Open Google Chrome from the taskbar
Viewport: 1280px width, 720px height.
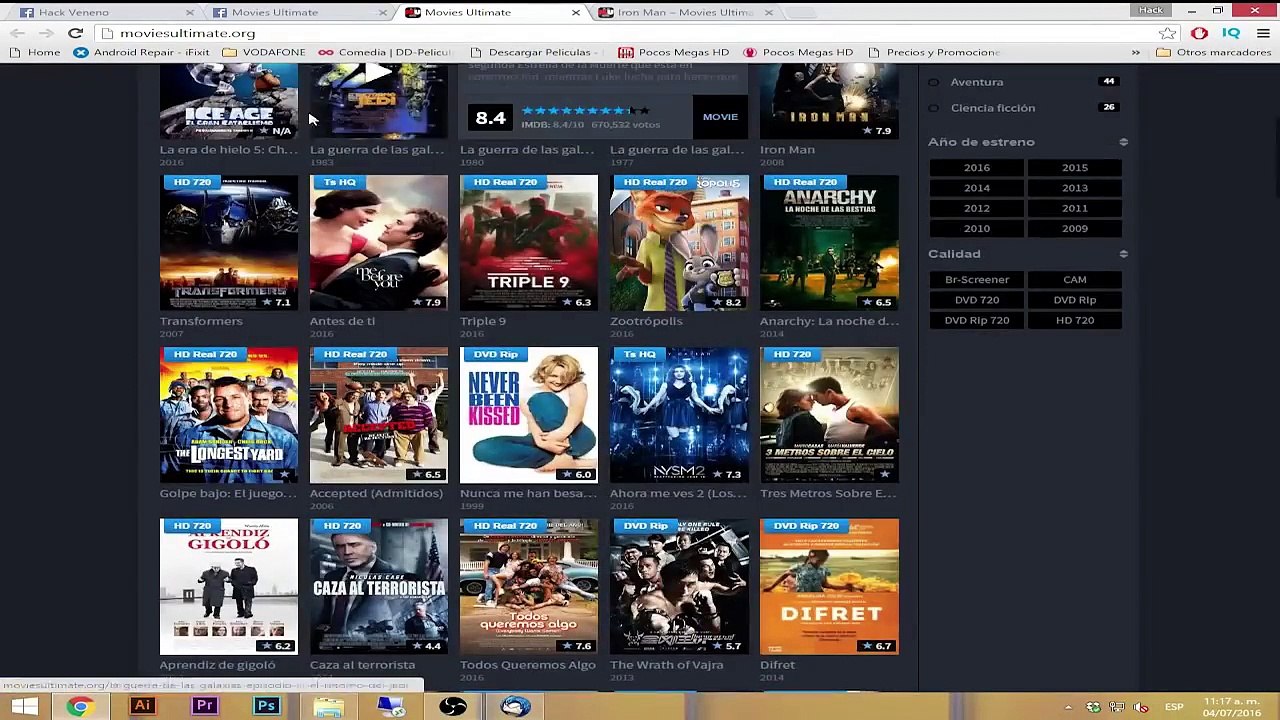[79, 707]
